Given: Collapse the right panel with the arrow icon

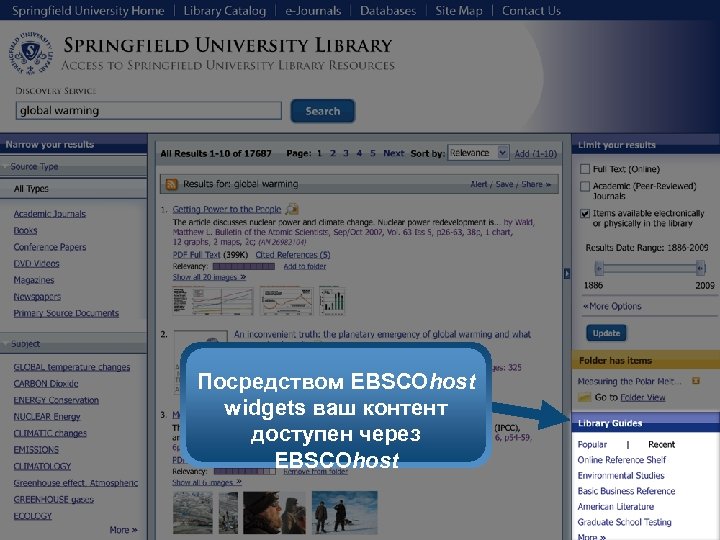Looking at the screenshot, I should [x=567, y=274].
